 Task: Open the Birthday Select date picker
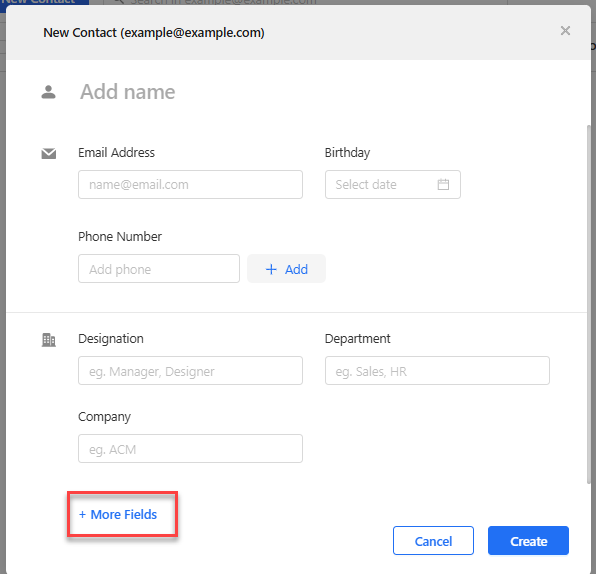click(393, 184)
